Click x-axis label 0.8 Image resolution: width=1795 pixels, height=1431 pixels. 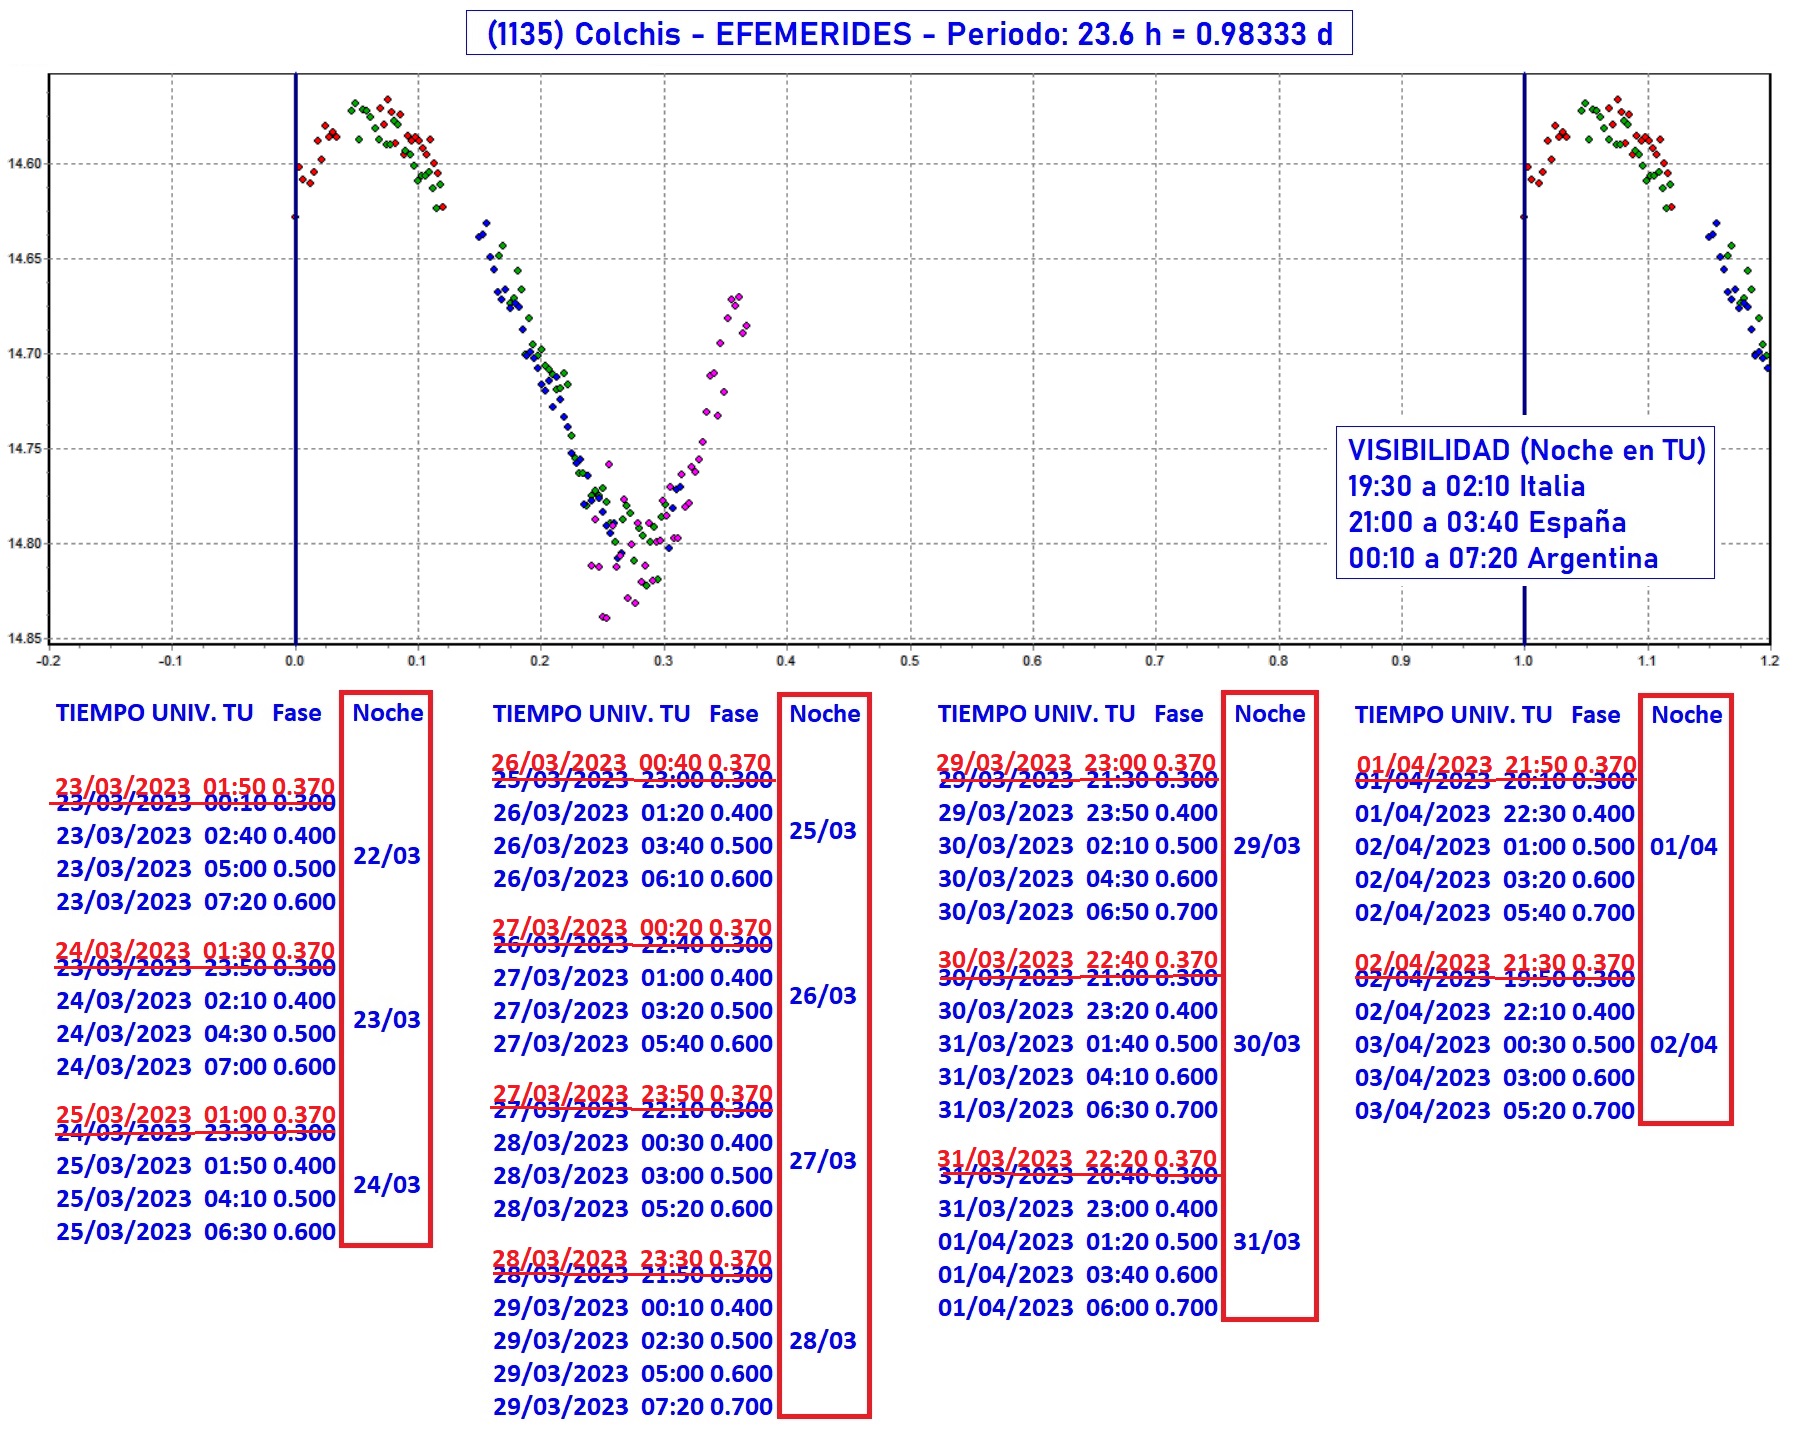[x=1278, y=661]
